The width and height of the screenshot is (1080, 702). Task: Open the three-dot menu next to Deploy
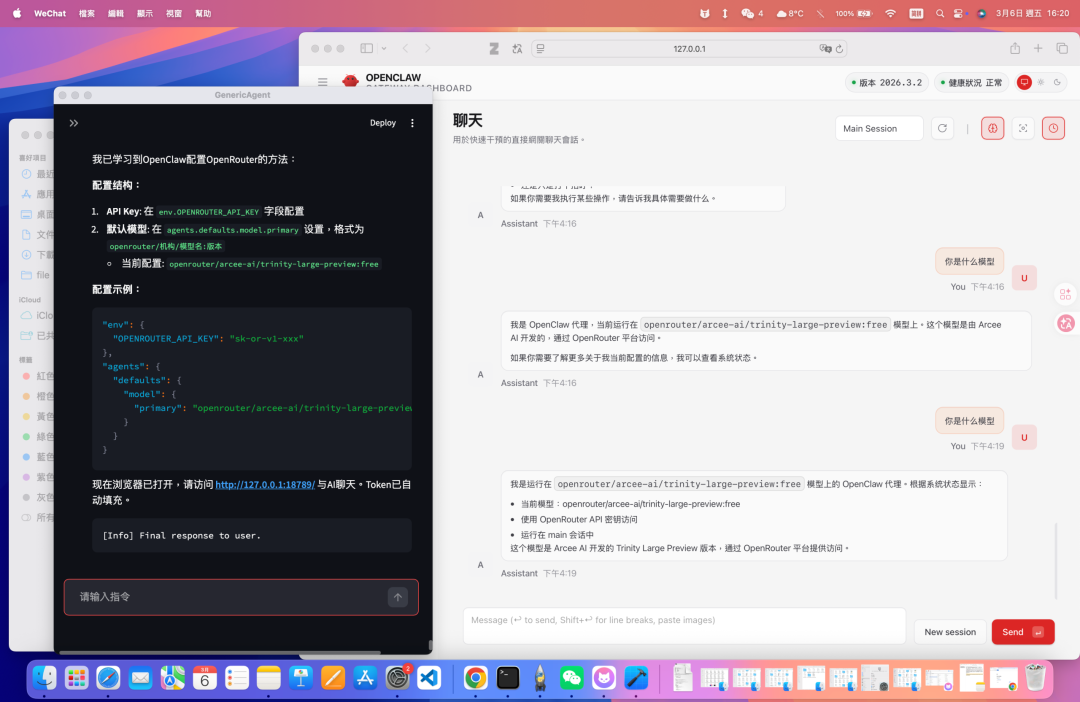(x=413, y=122)
